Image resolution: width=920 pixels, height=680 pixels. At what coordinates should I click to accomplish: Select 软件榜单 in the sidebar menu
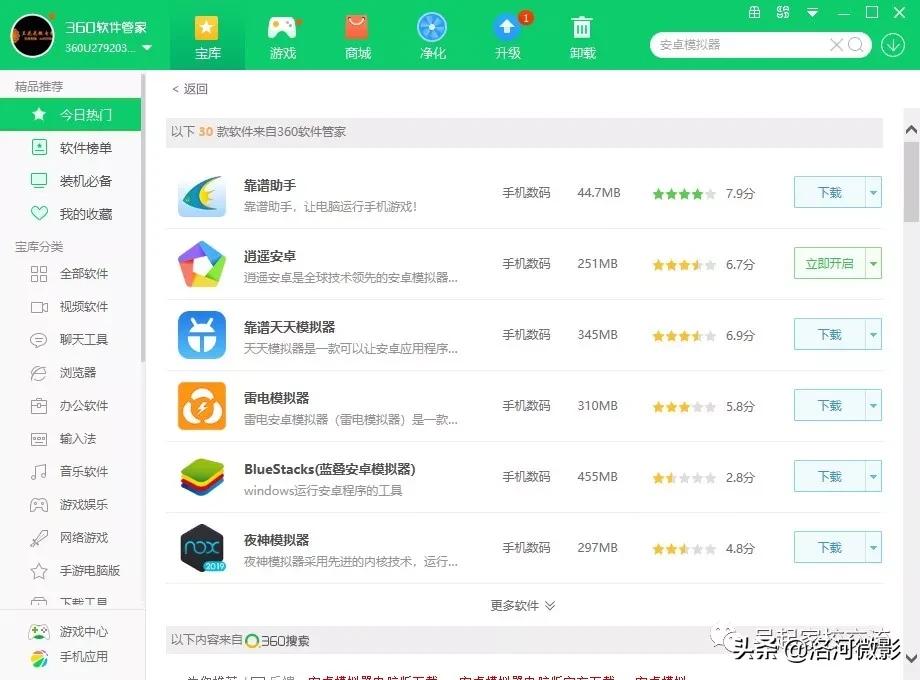[74, 148]
